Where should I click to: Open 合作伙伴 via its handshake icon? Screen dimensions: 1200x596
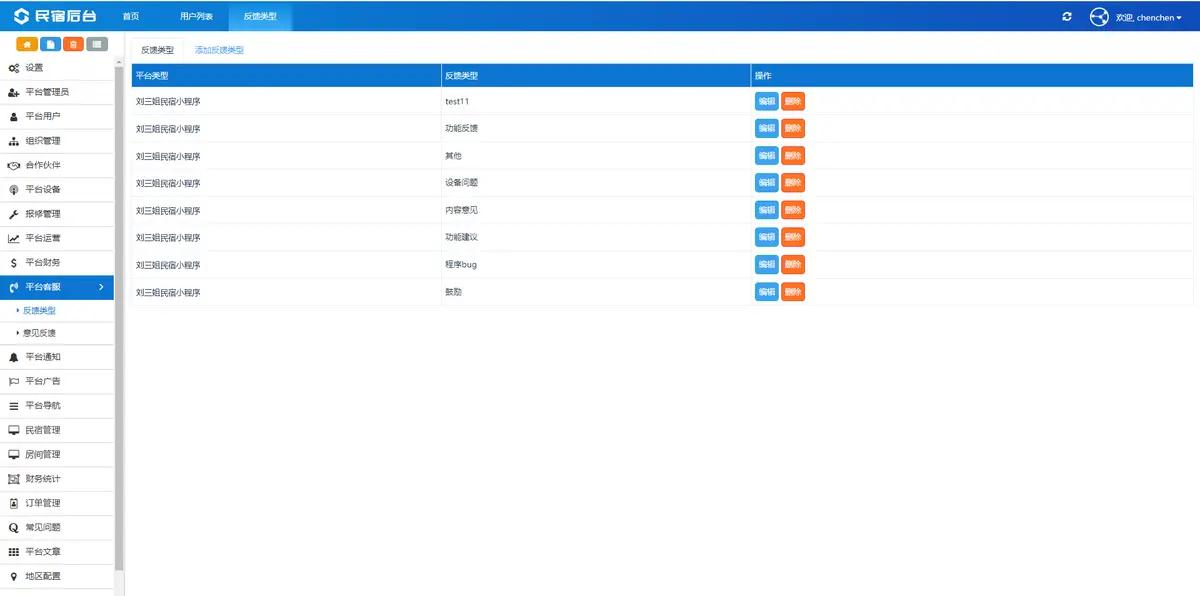point(14,165)
